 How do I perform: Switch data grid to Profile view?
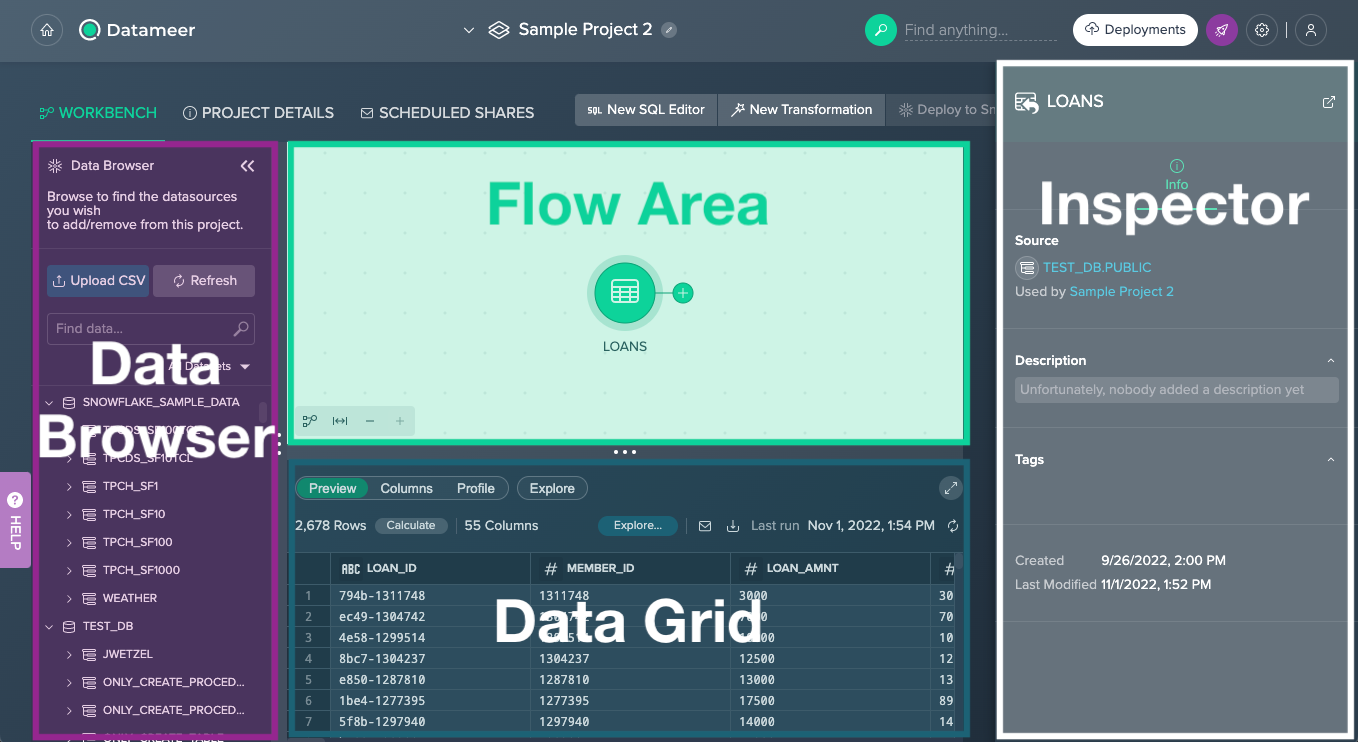click(476, 488)
